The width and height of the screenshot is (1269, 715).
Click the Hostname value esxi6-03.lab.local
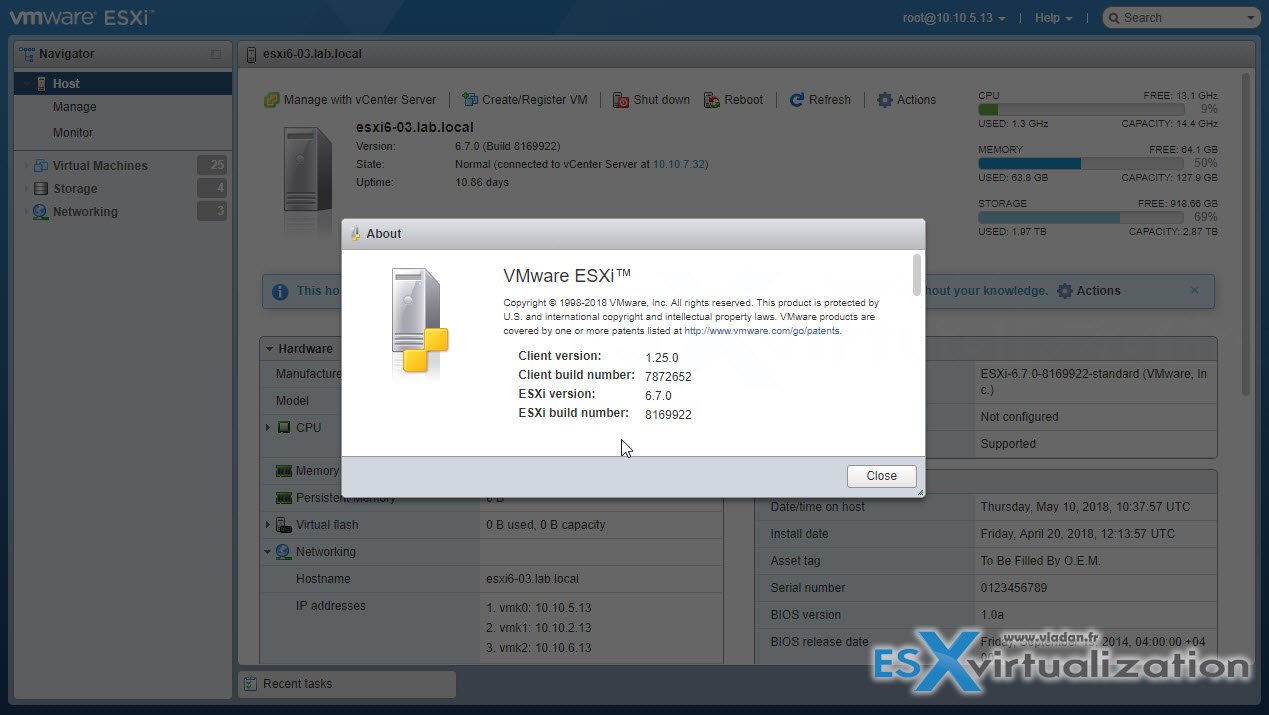pos(532,579)
